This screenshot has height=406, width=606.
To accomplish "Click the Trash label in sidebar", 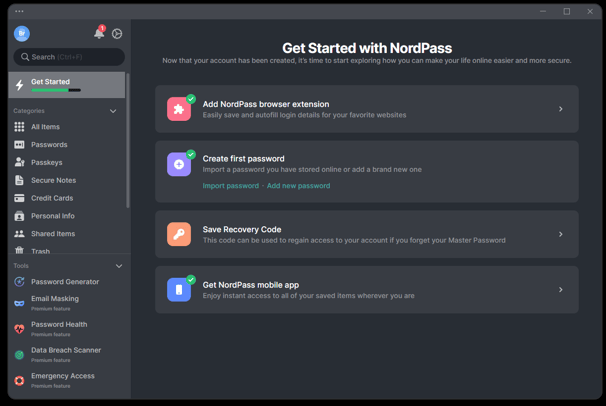I will [x=41, y=251].
